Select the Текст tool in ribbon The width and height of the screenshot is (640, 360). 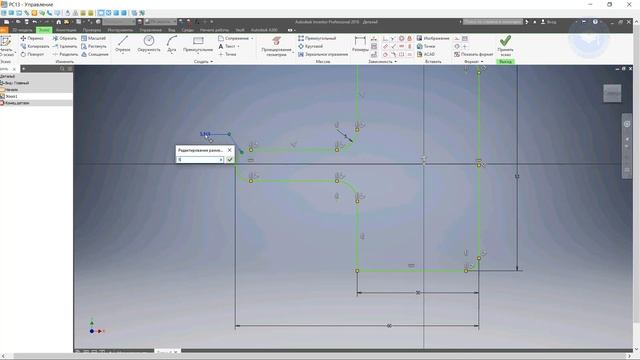click(227, 46)
